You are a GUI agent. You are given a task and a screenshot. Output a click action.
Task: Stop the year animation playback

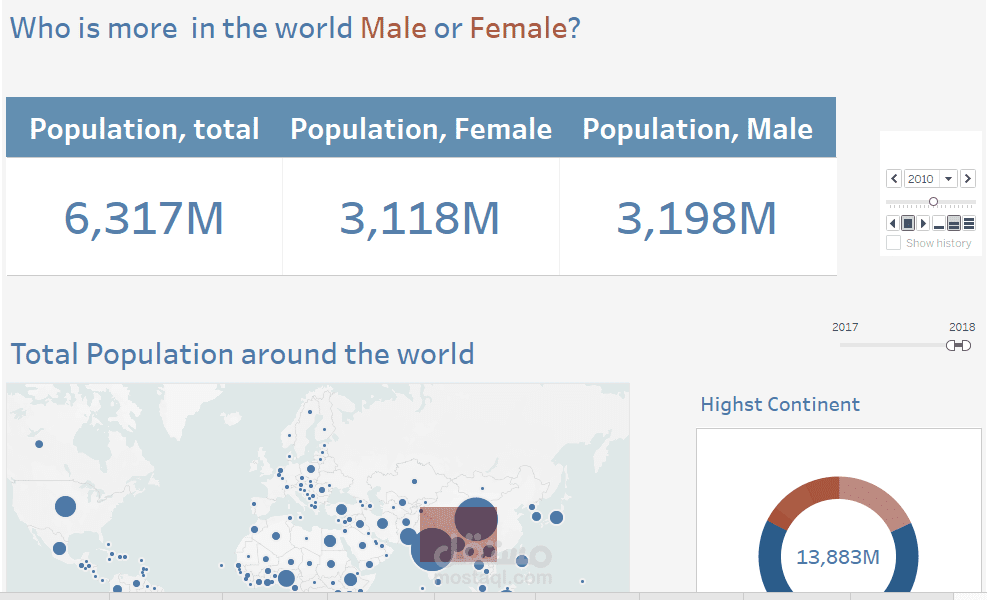coord(908,223)
